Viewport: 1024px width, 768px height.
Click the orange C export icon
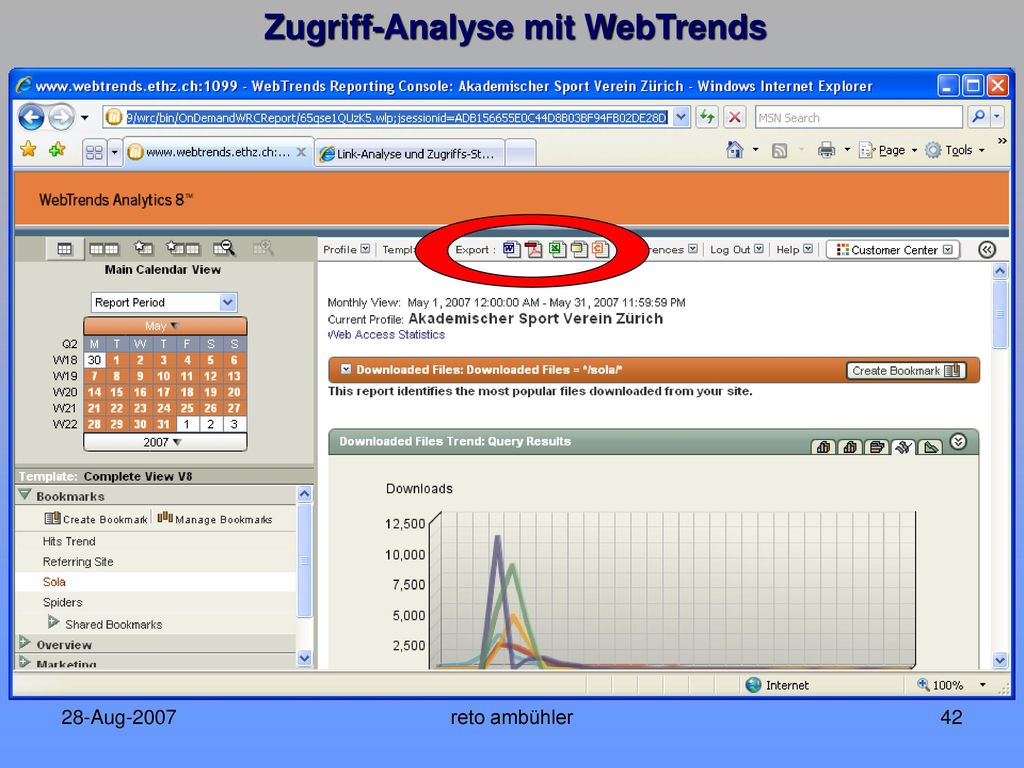click(600, 249)
